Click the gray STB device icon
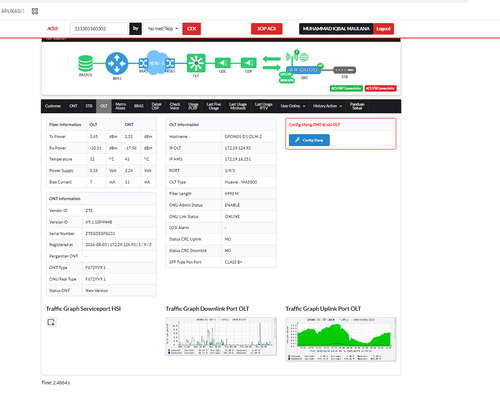Screen dimensions: 500x393 [x=345, y=70]
